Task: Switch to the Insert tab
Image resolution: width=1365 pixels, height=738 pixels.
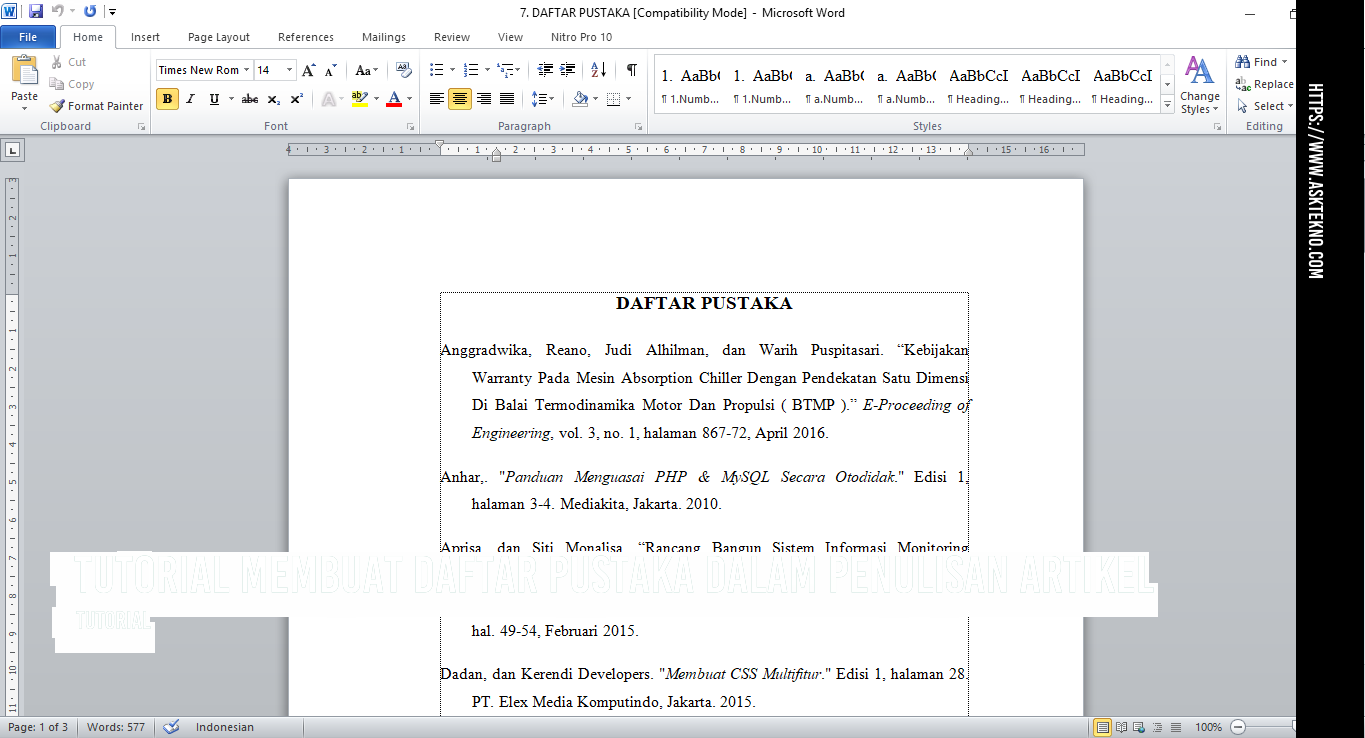Action: tap(145, 37)
